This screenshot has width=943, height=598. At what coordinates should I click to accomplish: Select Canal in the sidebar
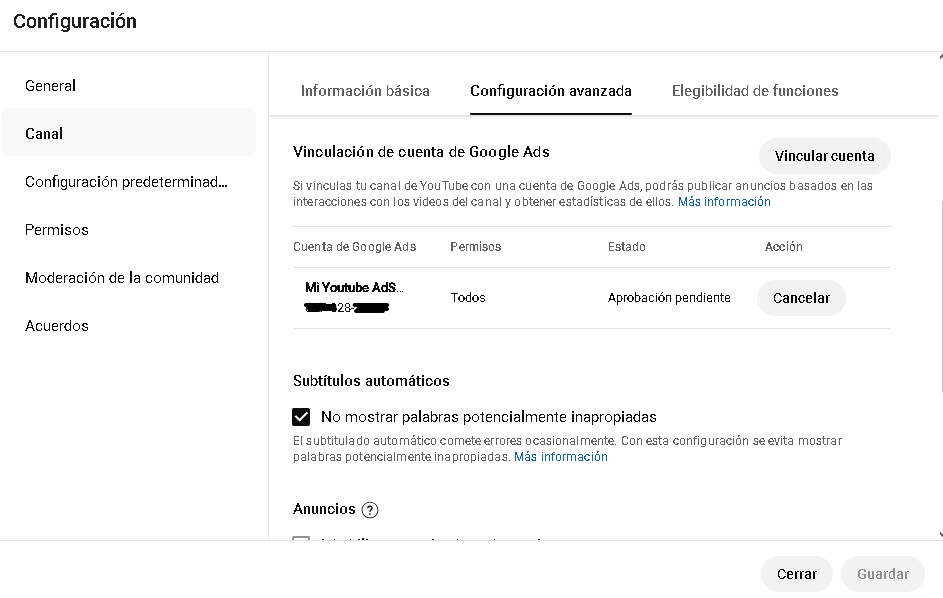pyautogui.click(x=44, y=134)
